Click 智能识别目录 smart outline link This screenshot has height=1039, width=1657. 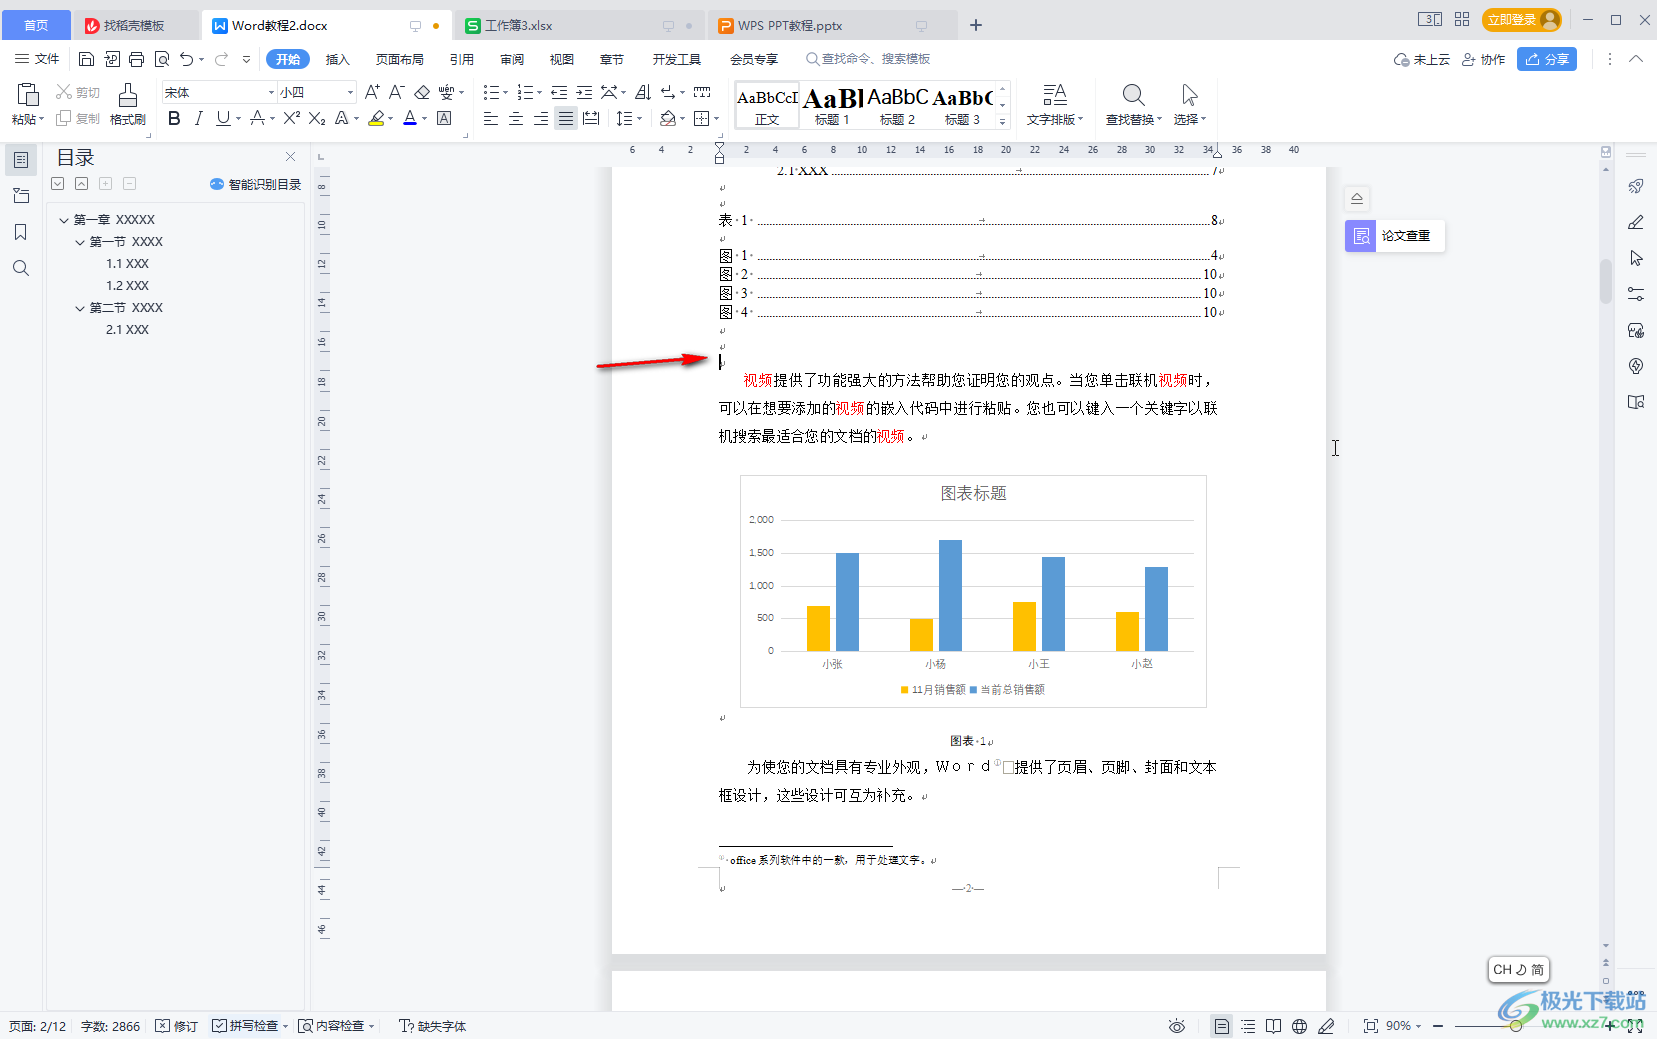click(x=255, y=184)
